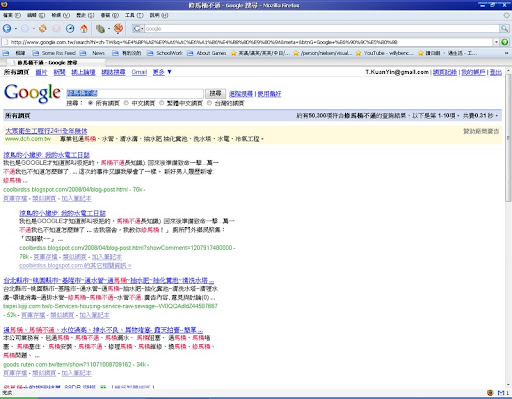The image size is (512, 399).
Task: Open the Forward button history dropdown arrow
Action: point(34,29)
